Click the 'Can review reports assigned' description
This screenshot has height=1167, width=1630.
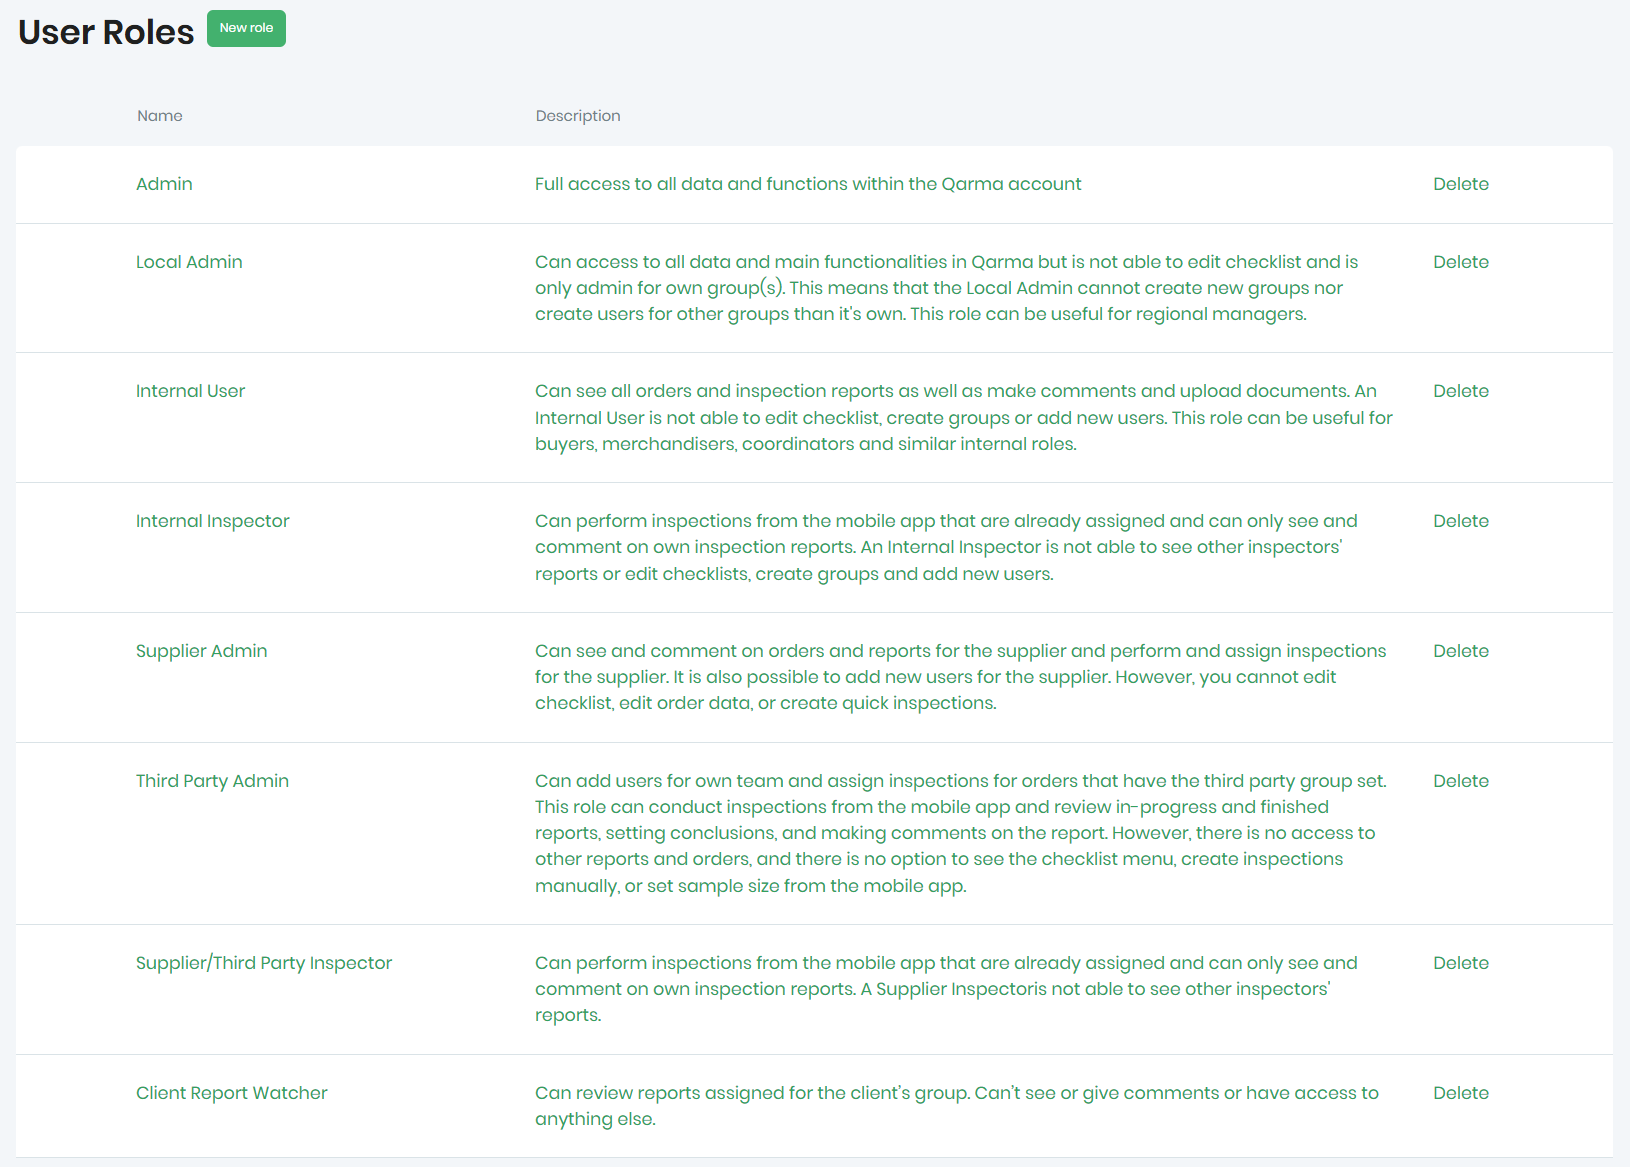pos(957,1106)
